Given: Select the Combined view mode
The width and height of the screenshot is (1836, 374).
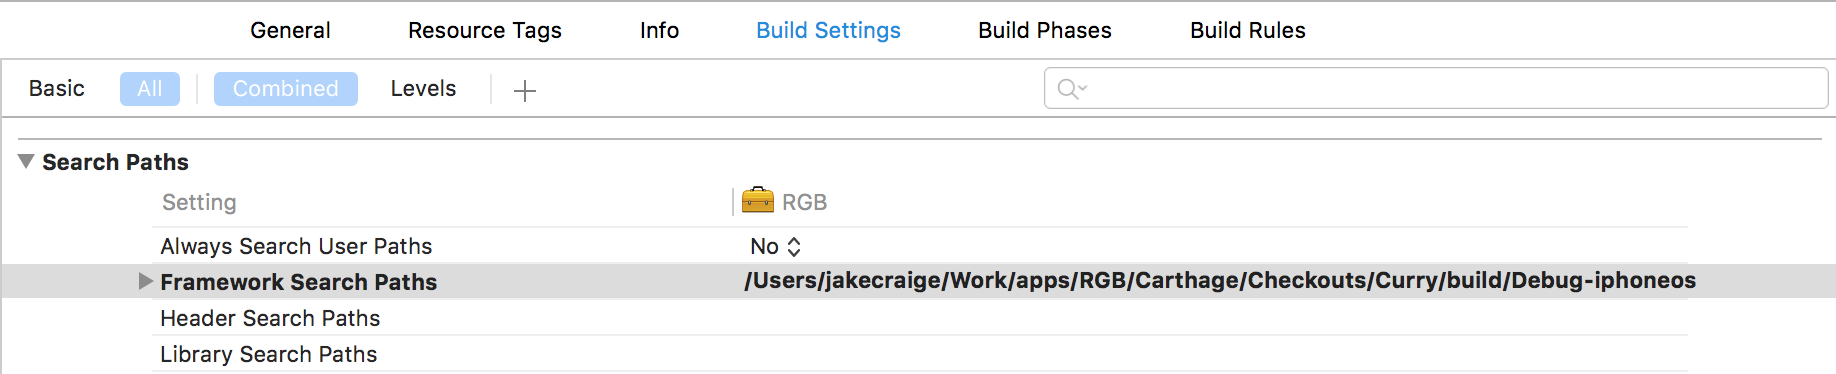Looking at the screenshot, I should [x=286, y=89].
